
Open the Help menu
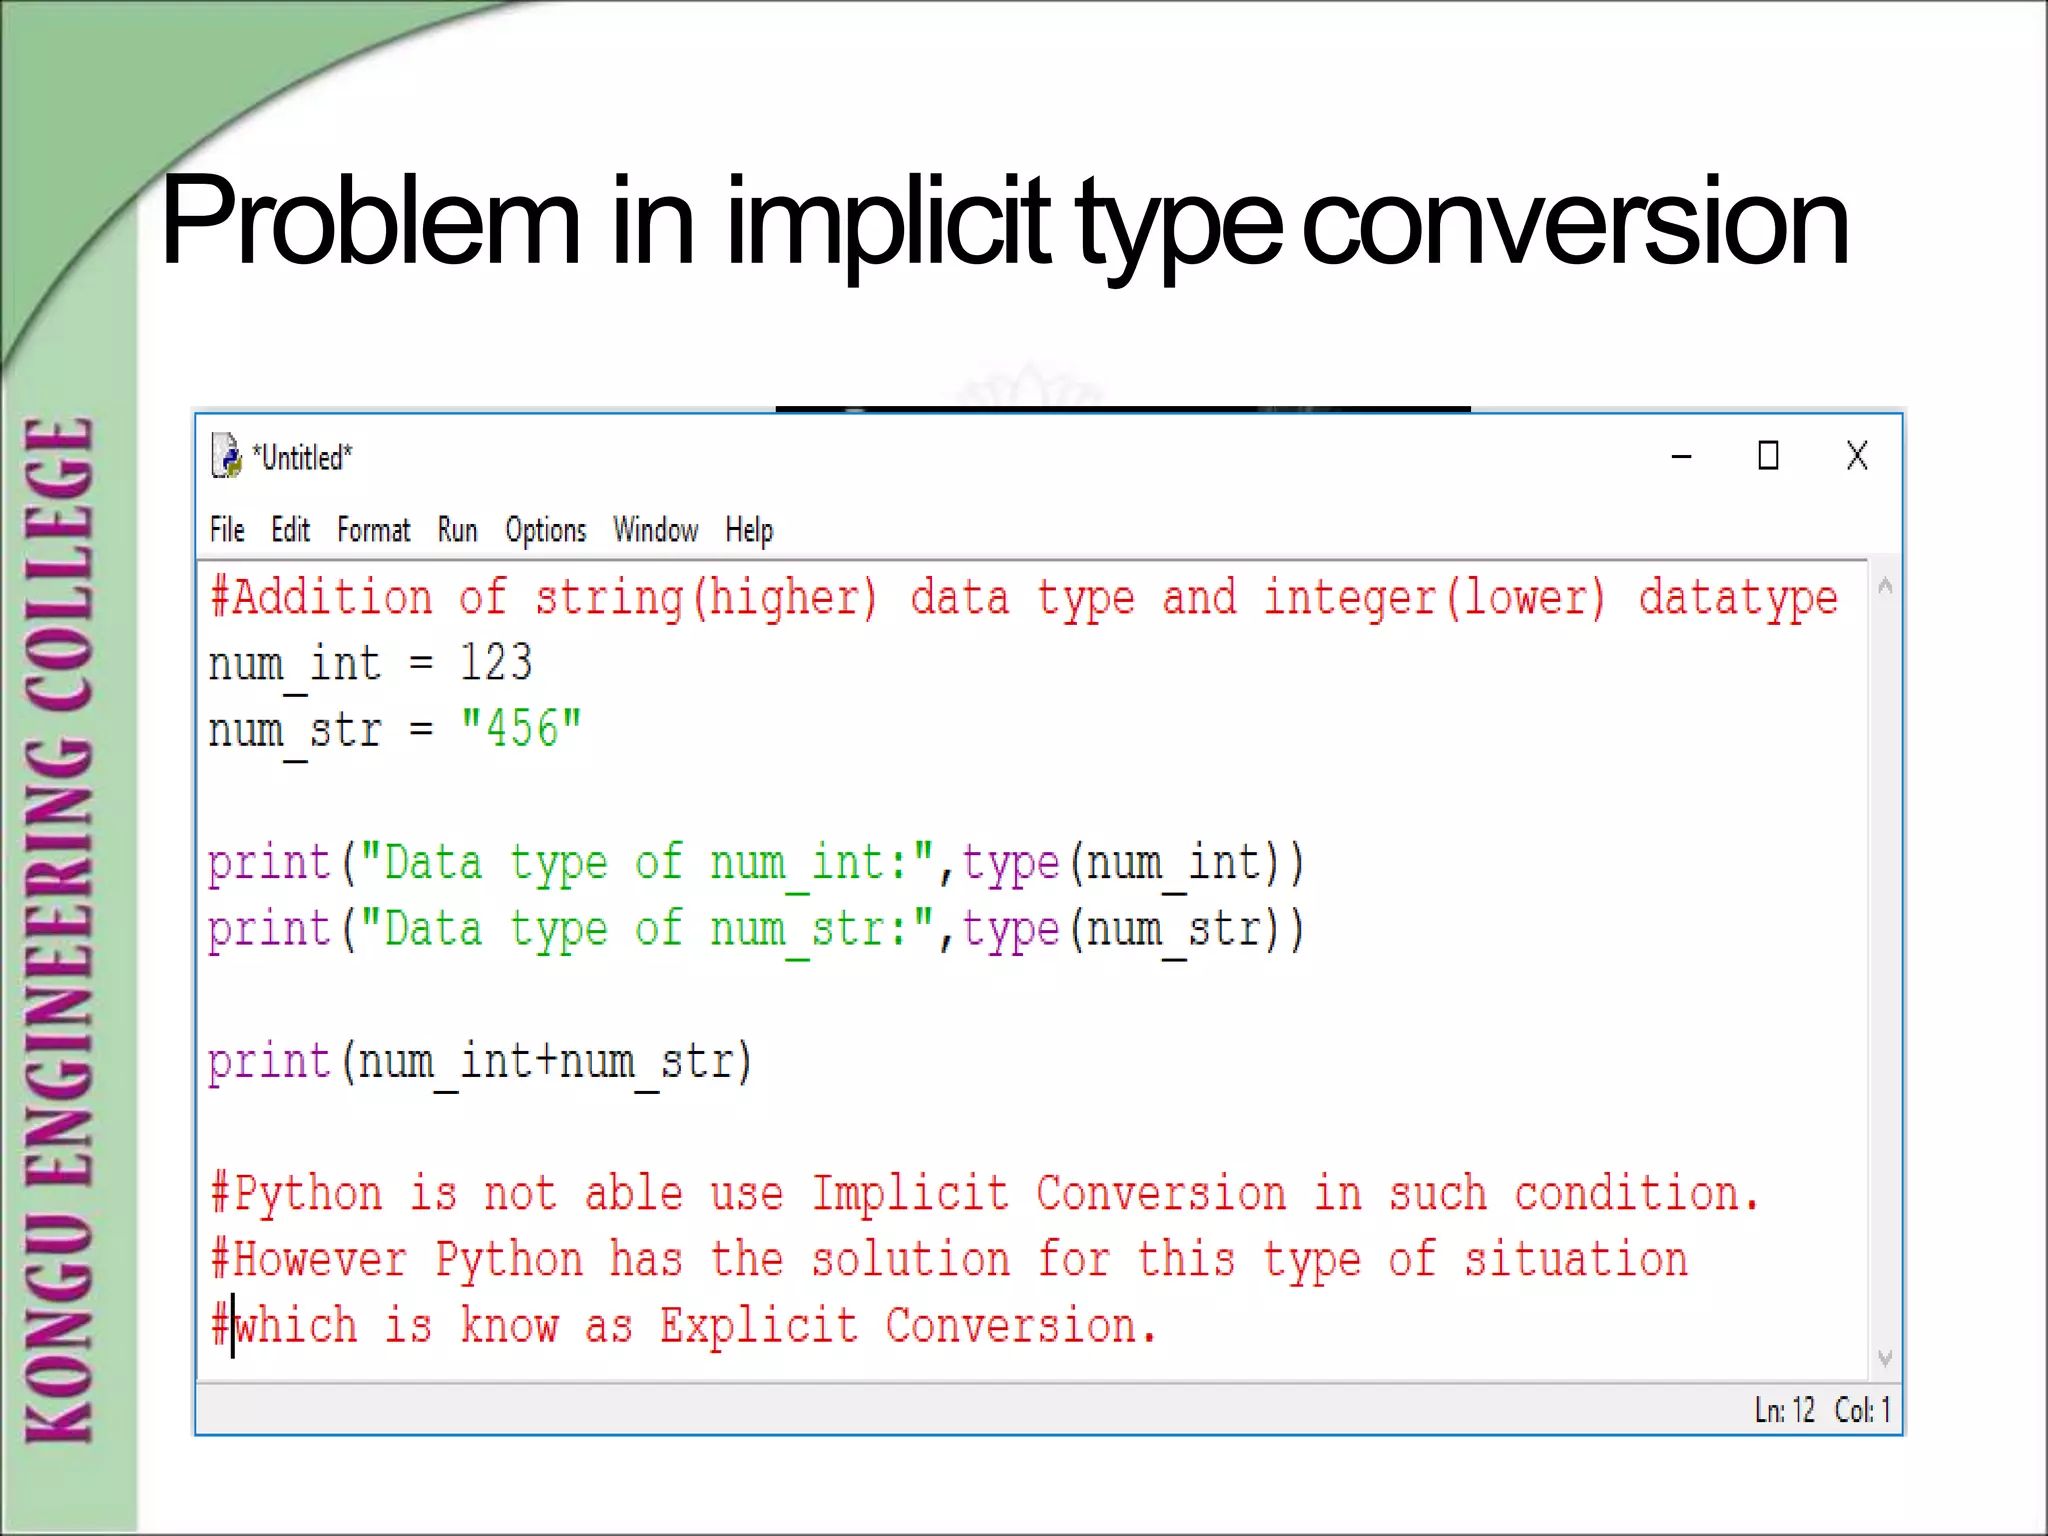(x=749, y=530)
